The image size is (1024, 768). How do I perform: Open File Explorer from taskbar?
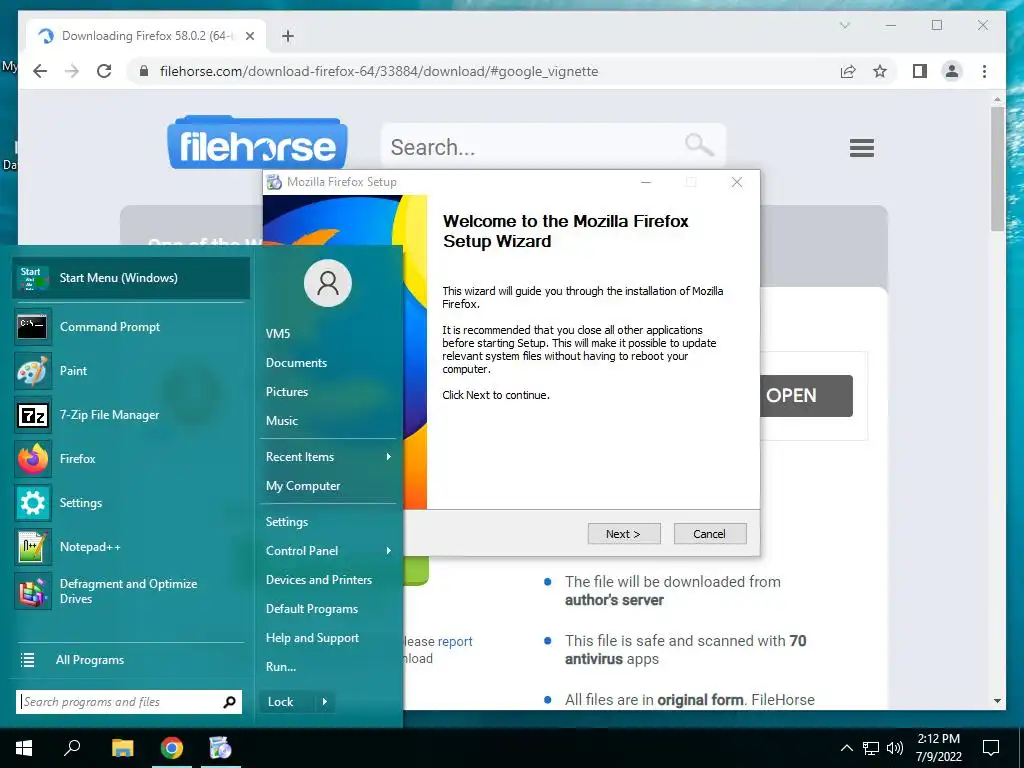122,748
